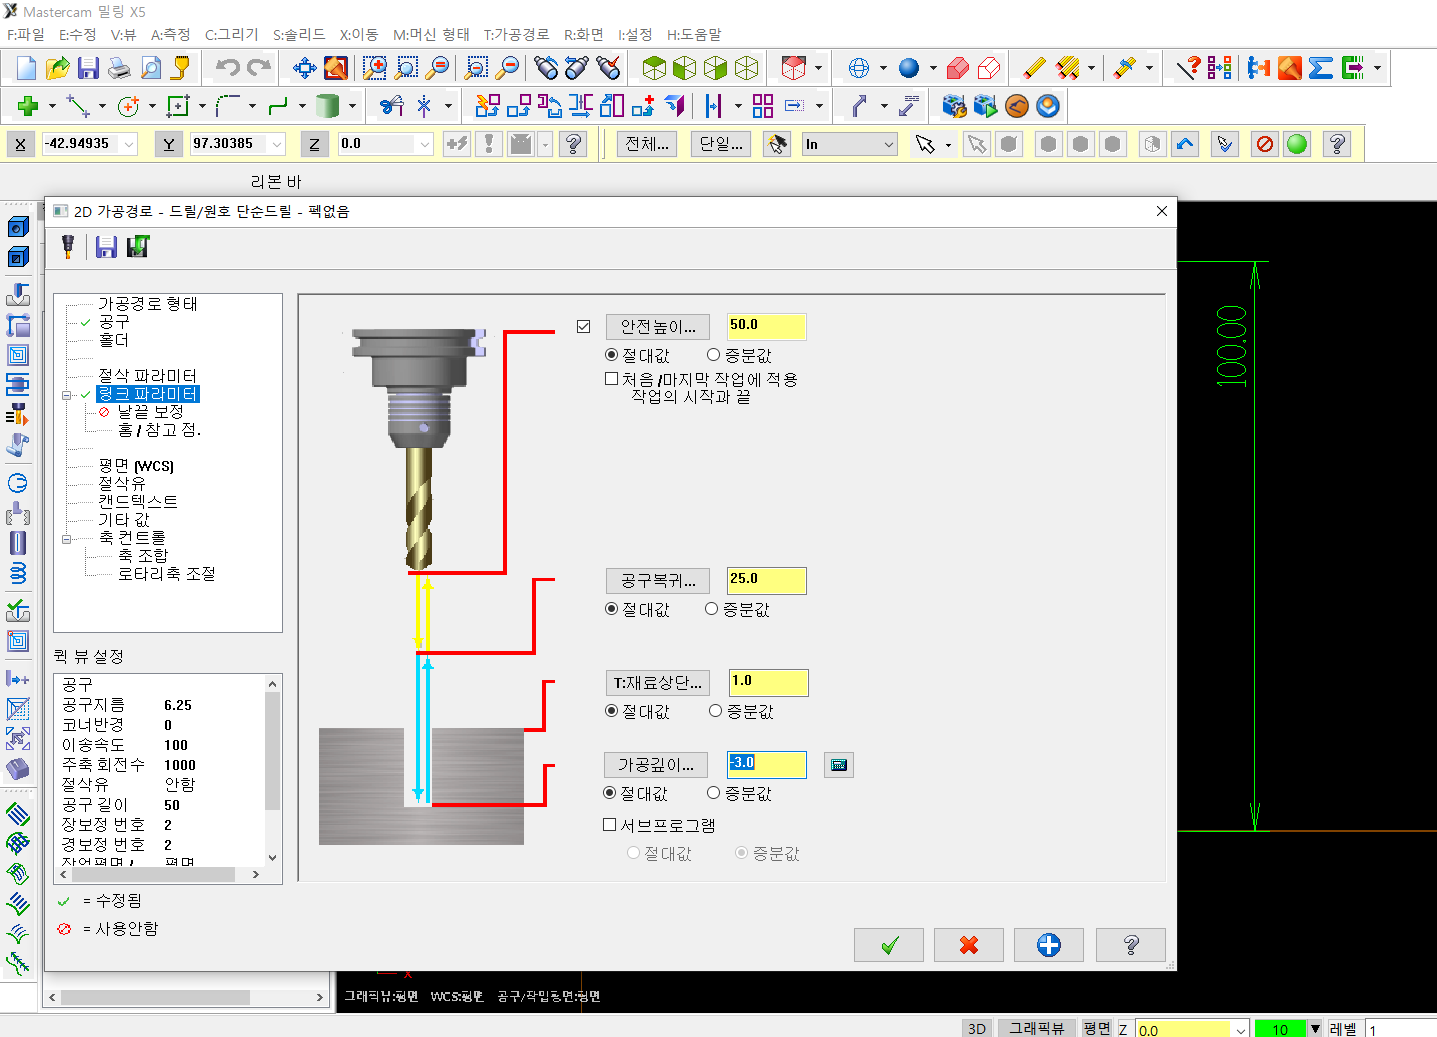
Task: Open the F:파일 menu
Action: (x=26, y=34)
